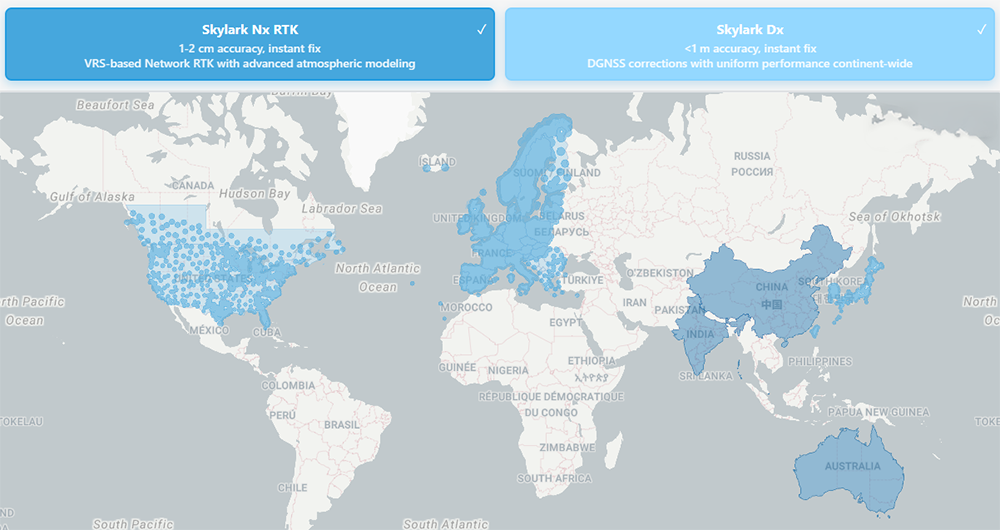The width and height of the screenshot is (1000, 530).
Task: Click the Island (Iceland) map label
Action: coord(438,162)
